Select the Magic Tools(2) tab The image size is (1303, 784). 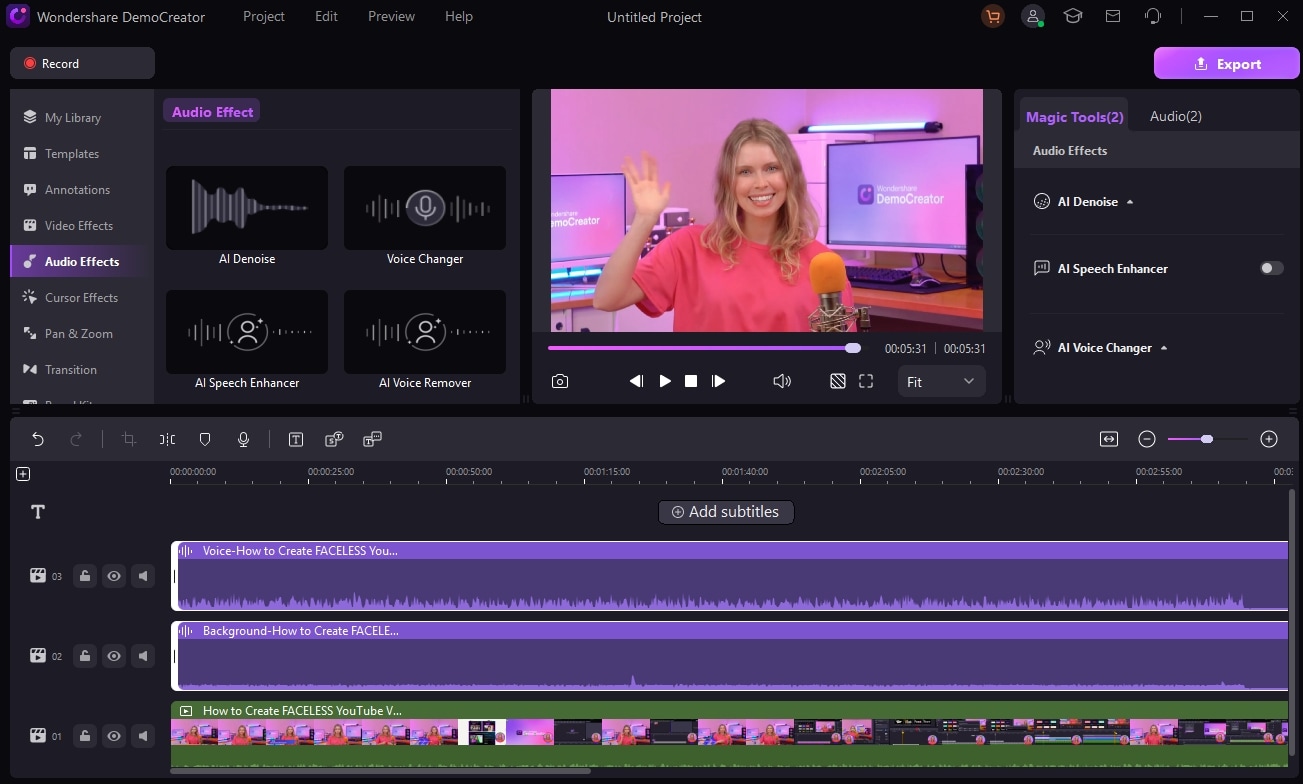tap(1074, 116)
